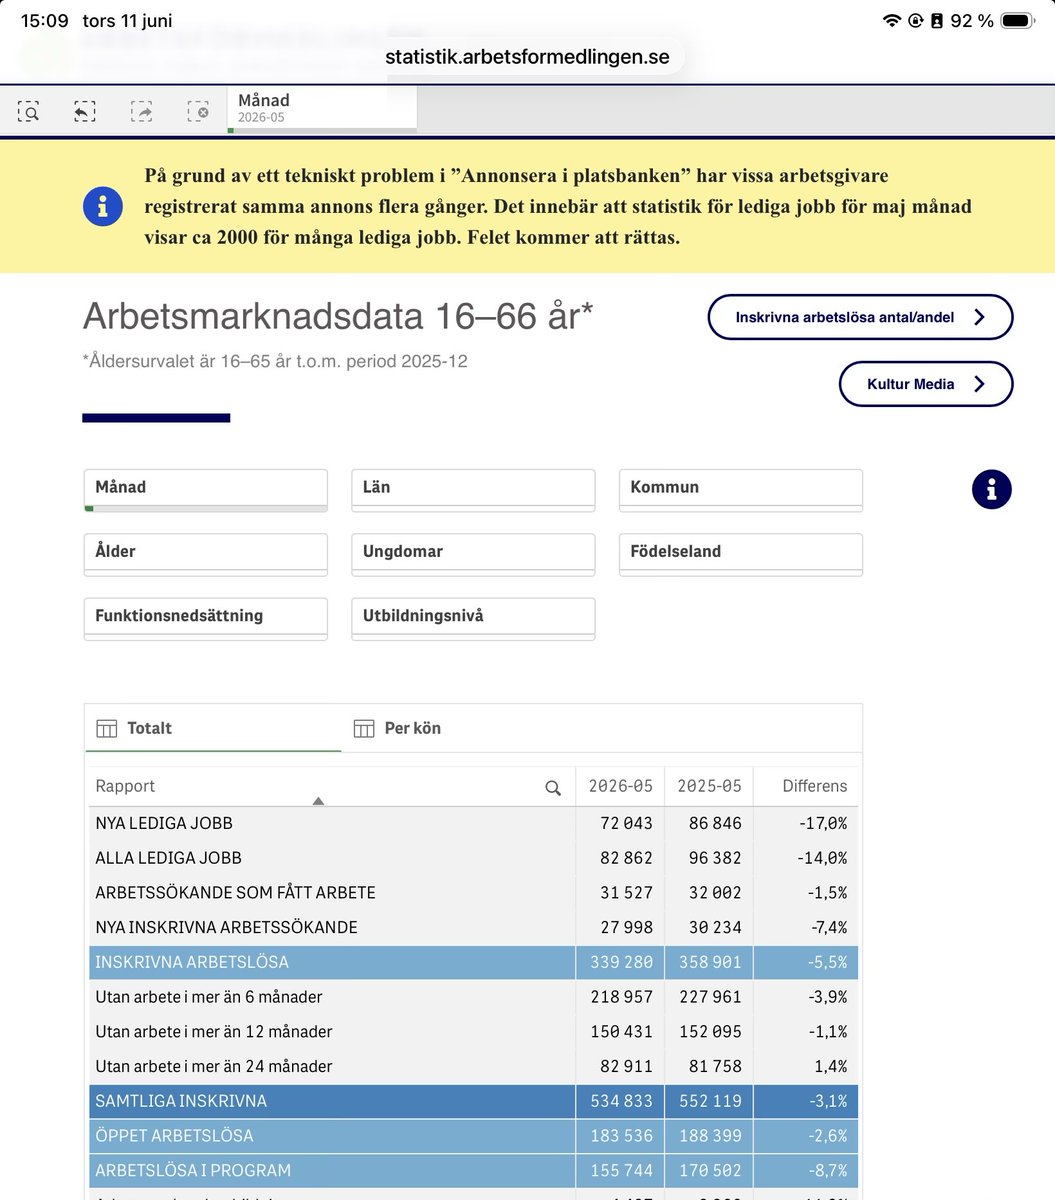Select Utan arbete i mer än 12 månader
Viewport: 1055px width, 1200px height.
pyautogui.click(x=473, y=1031)
